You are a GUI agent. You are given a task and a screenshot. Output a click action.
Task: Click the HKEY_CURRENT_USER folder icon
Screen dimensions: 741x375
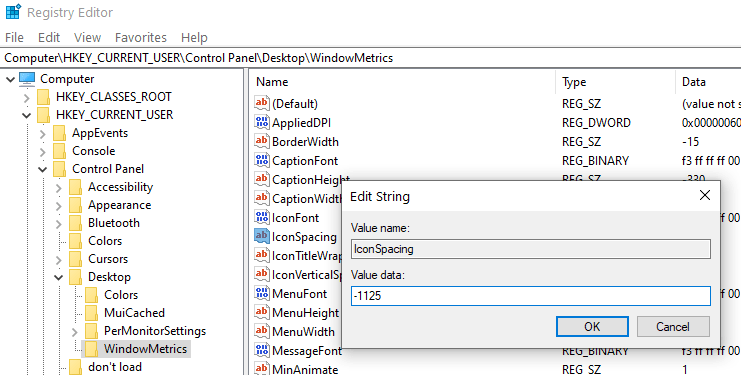(43, 115)
